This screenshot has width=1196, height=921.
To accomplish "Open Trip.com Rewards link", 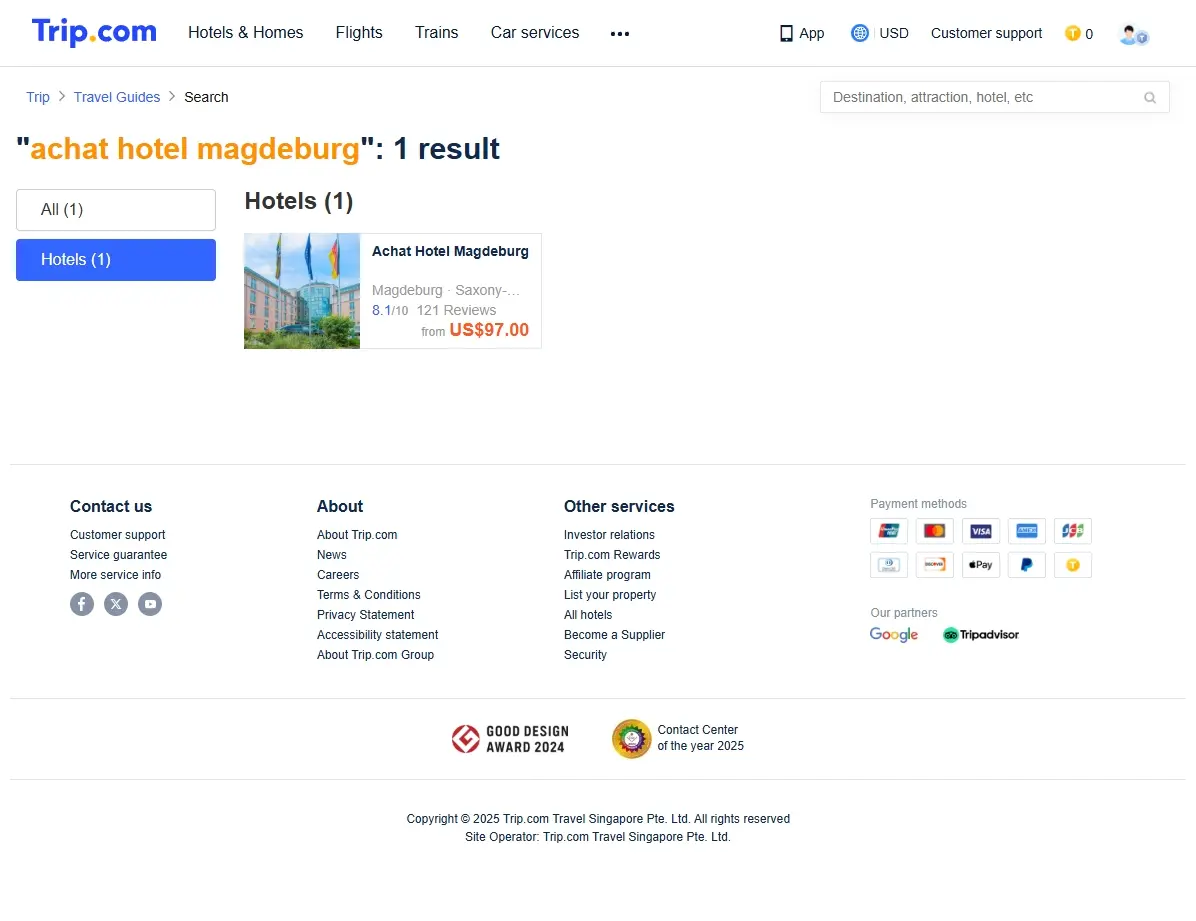I will [x=612, y=555].
